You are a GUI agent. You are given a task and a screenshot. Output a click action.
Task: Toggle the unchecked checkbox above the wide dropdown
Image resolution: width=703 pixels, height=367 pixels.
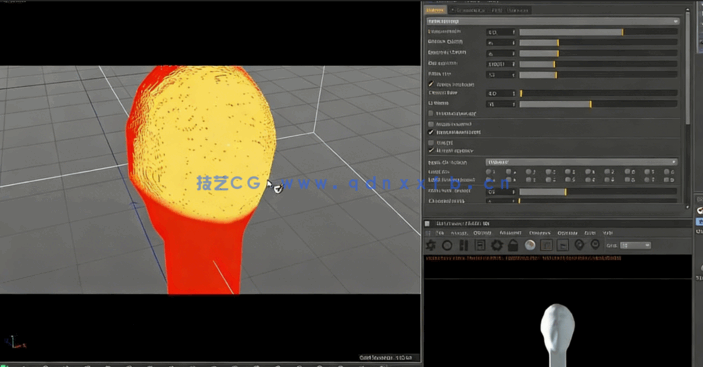point(431,142)
